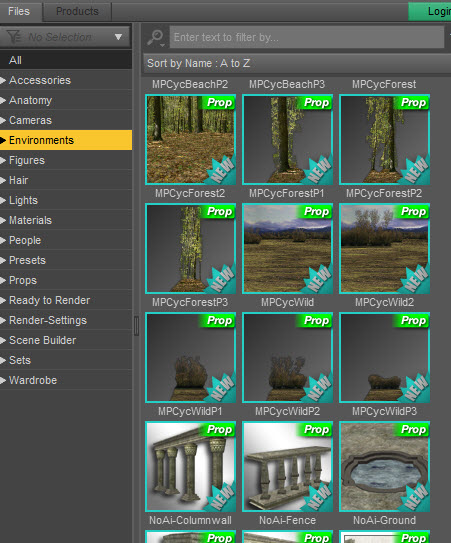Select the All category

[66, 60]
